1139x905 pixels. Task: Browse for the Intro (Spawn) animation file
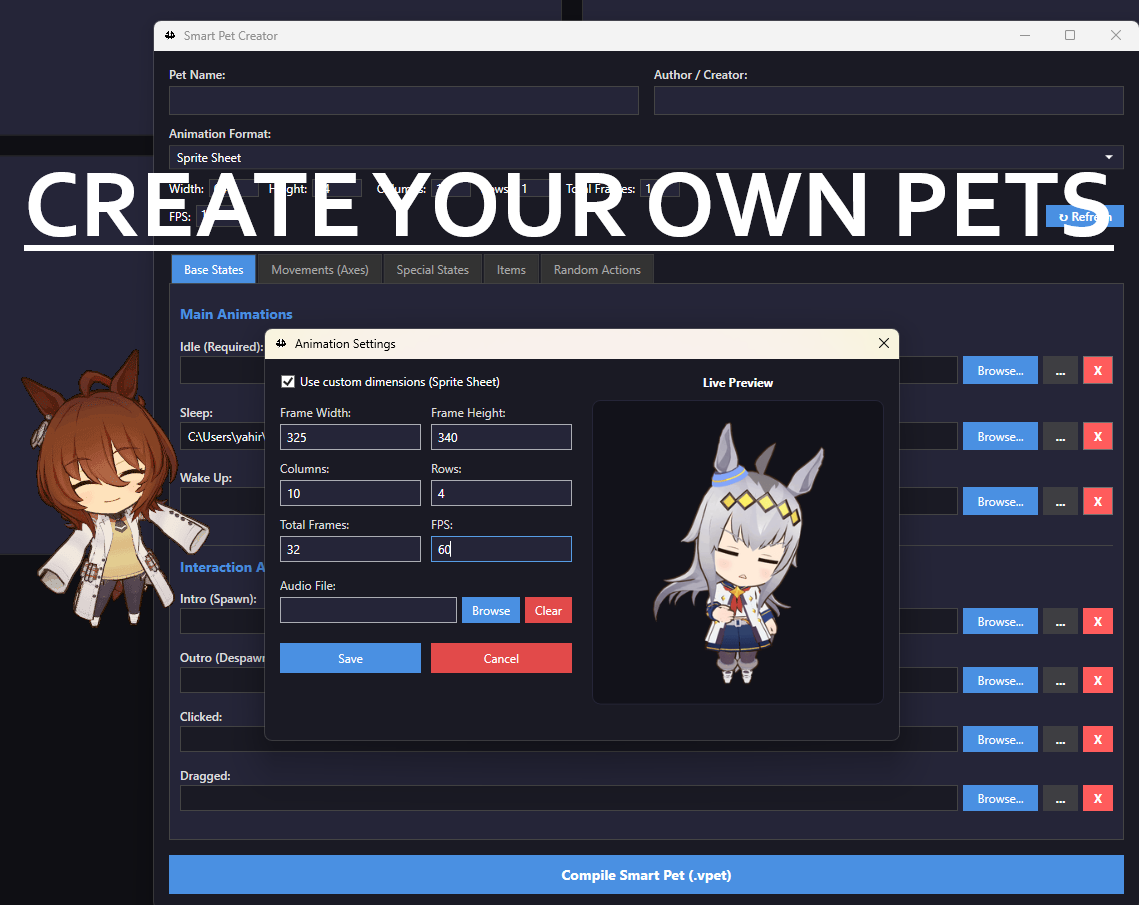point(1000,621)
